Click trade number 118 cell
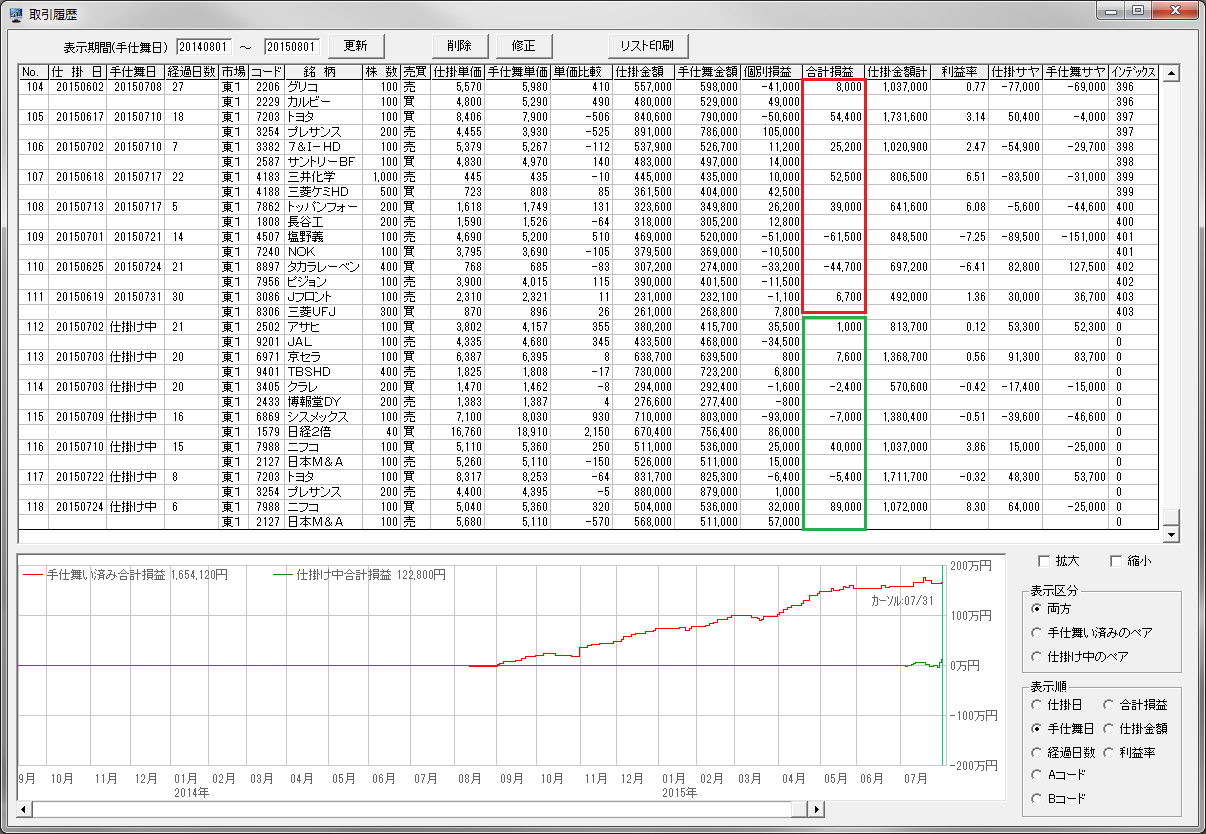Image resolution: width=1206 pixels, height=834 pixels. (32, 507)
